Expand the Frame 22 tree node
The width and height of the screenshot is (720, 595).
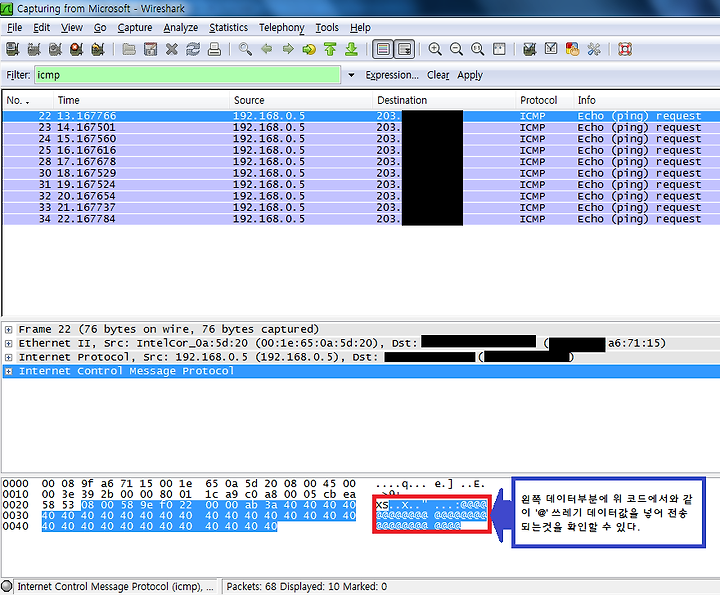tap(8, 330)
